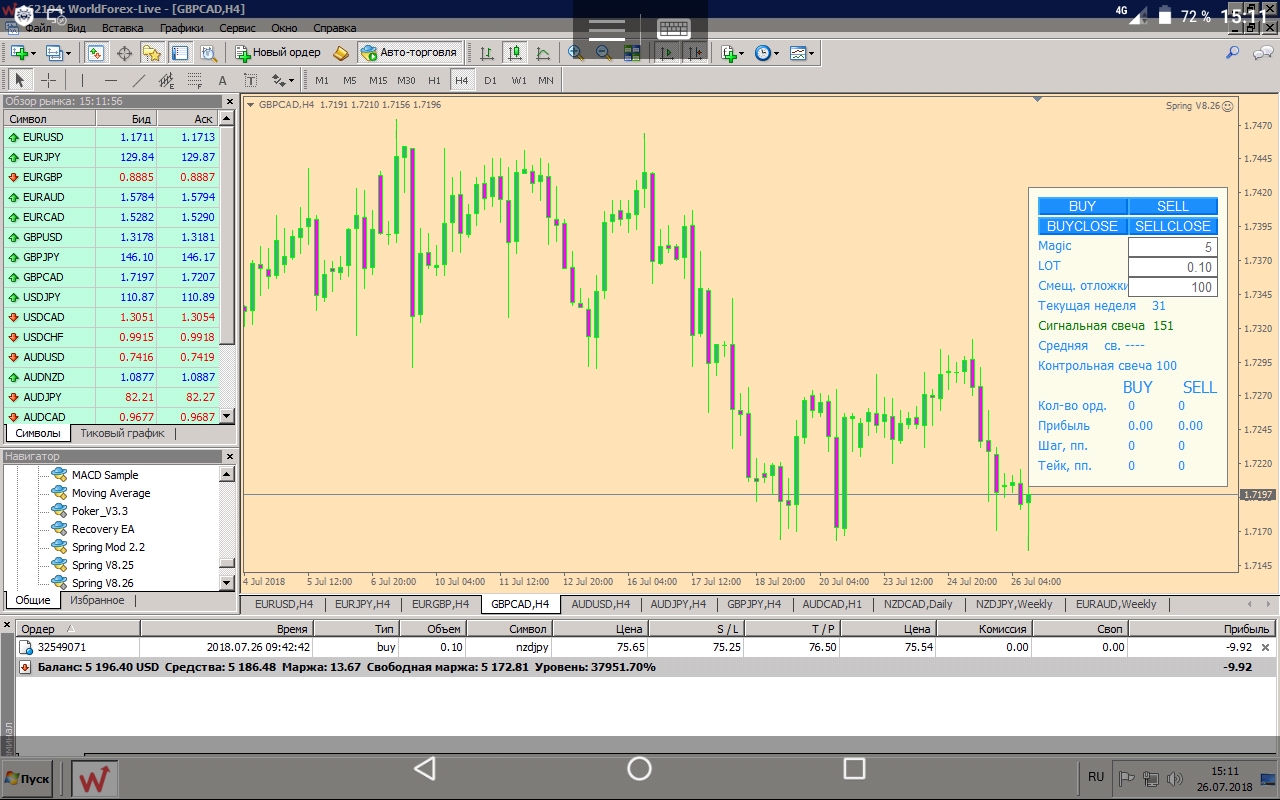
Task: Toggle the Data Window crosshair icon
Action: pos(125,52)
